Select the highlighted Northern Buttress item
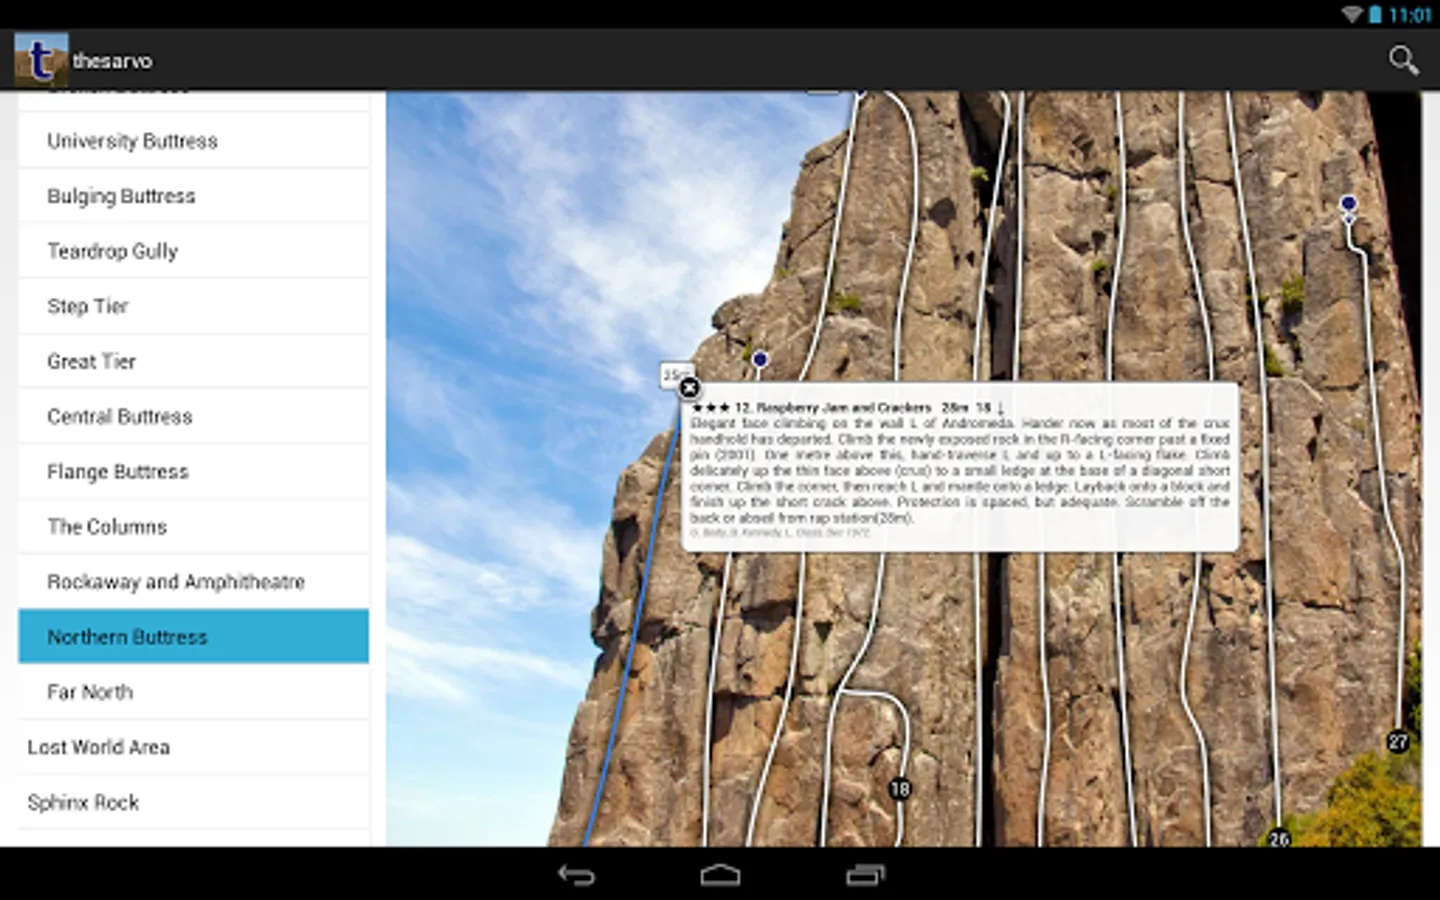Image resolution: width=1440 pixels, height=900 pixels. [x=194, y=636]
